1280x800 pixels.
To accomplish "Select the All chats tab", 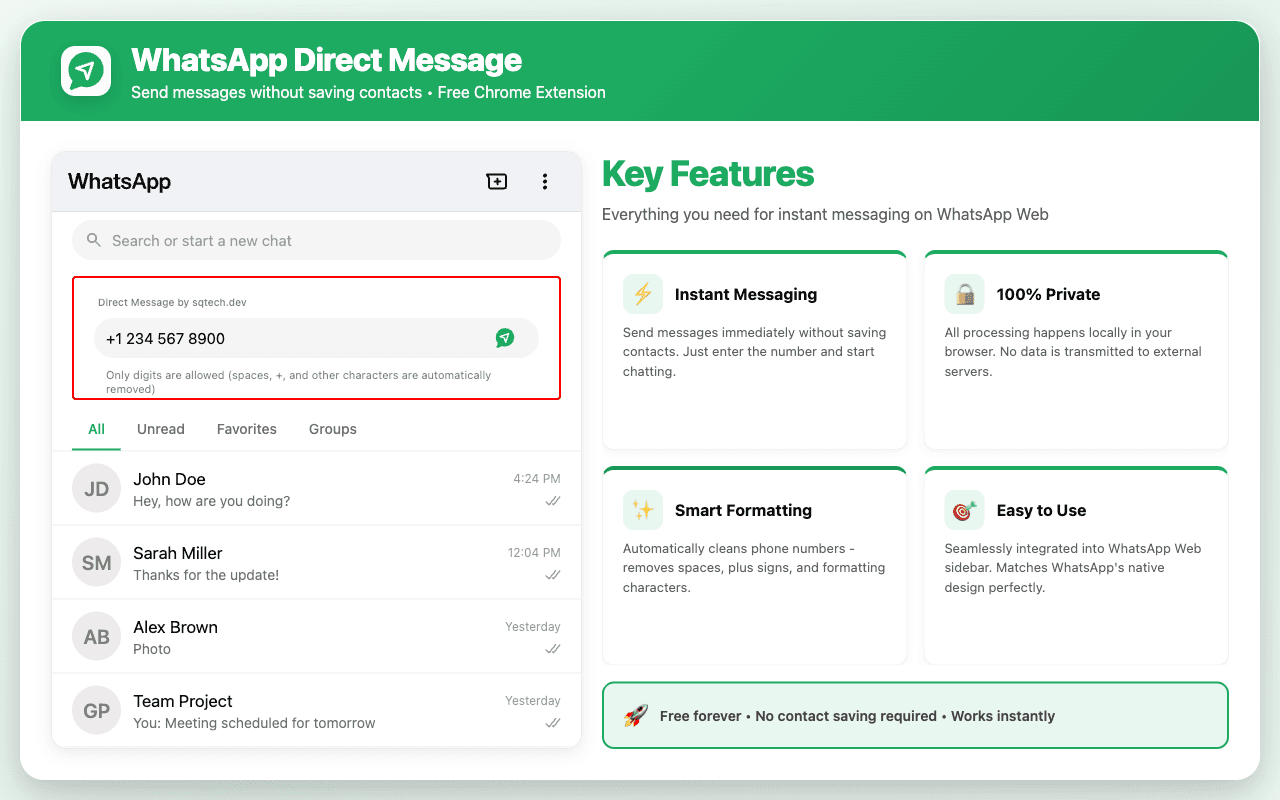I will point(96,429).
